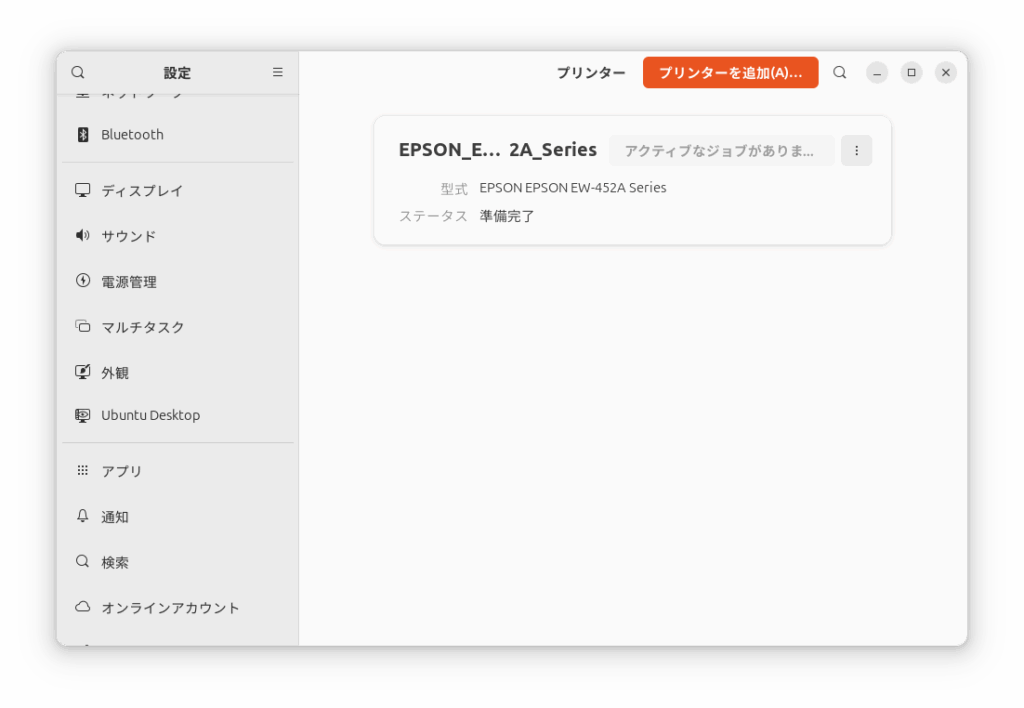Click プリンターを追加(A)... button
This screenshot has width=1024, height=708.
tap(730, 72)
